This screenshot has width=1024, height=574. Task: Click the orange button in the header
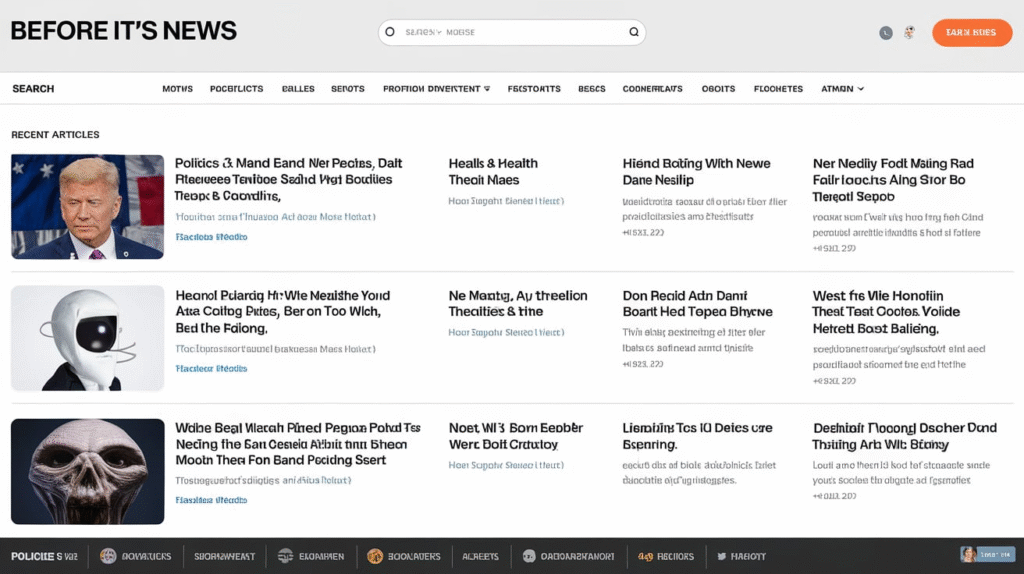click(972, 33)
